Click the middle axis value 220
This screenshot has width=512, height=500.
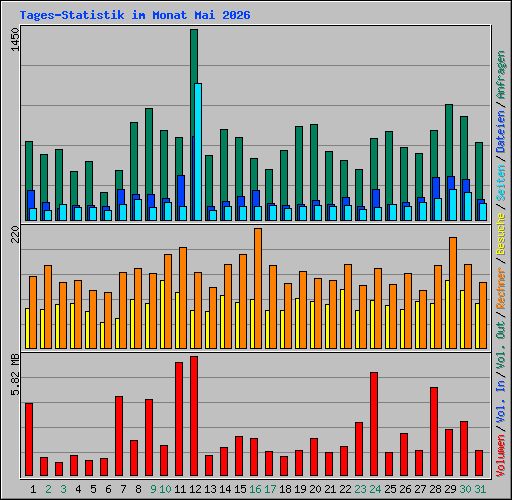point(15,234)
